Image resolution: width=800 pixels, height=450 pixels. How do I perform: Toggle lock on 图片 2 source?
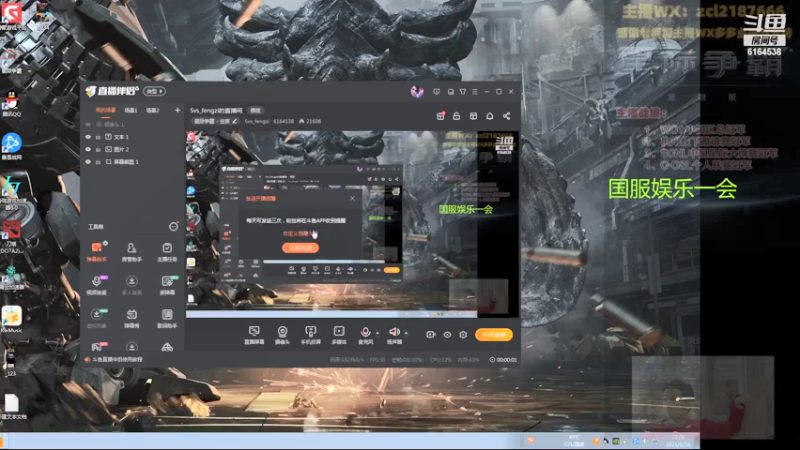(98, 149)
